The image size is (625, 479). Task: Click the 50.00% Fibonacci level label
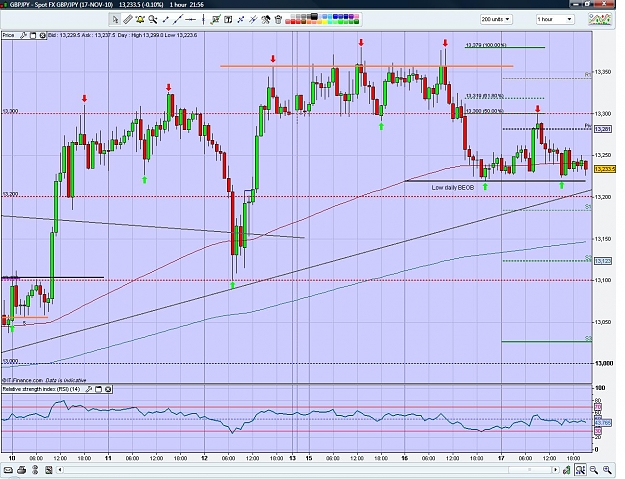tap(484, 111)
